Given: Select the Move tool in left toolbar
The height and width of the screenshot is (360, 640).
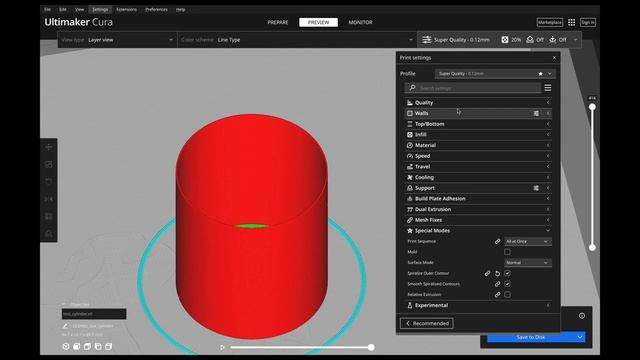Looking at the screenshot, I should pos(49,147).
